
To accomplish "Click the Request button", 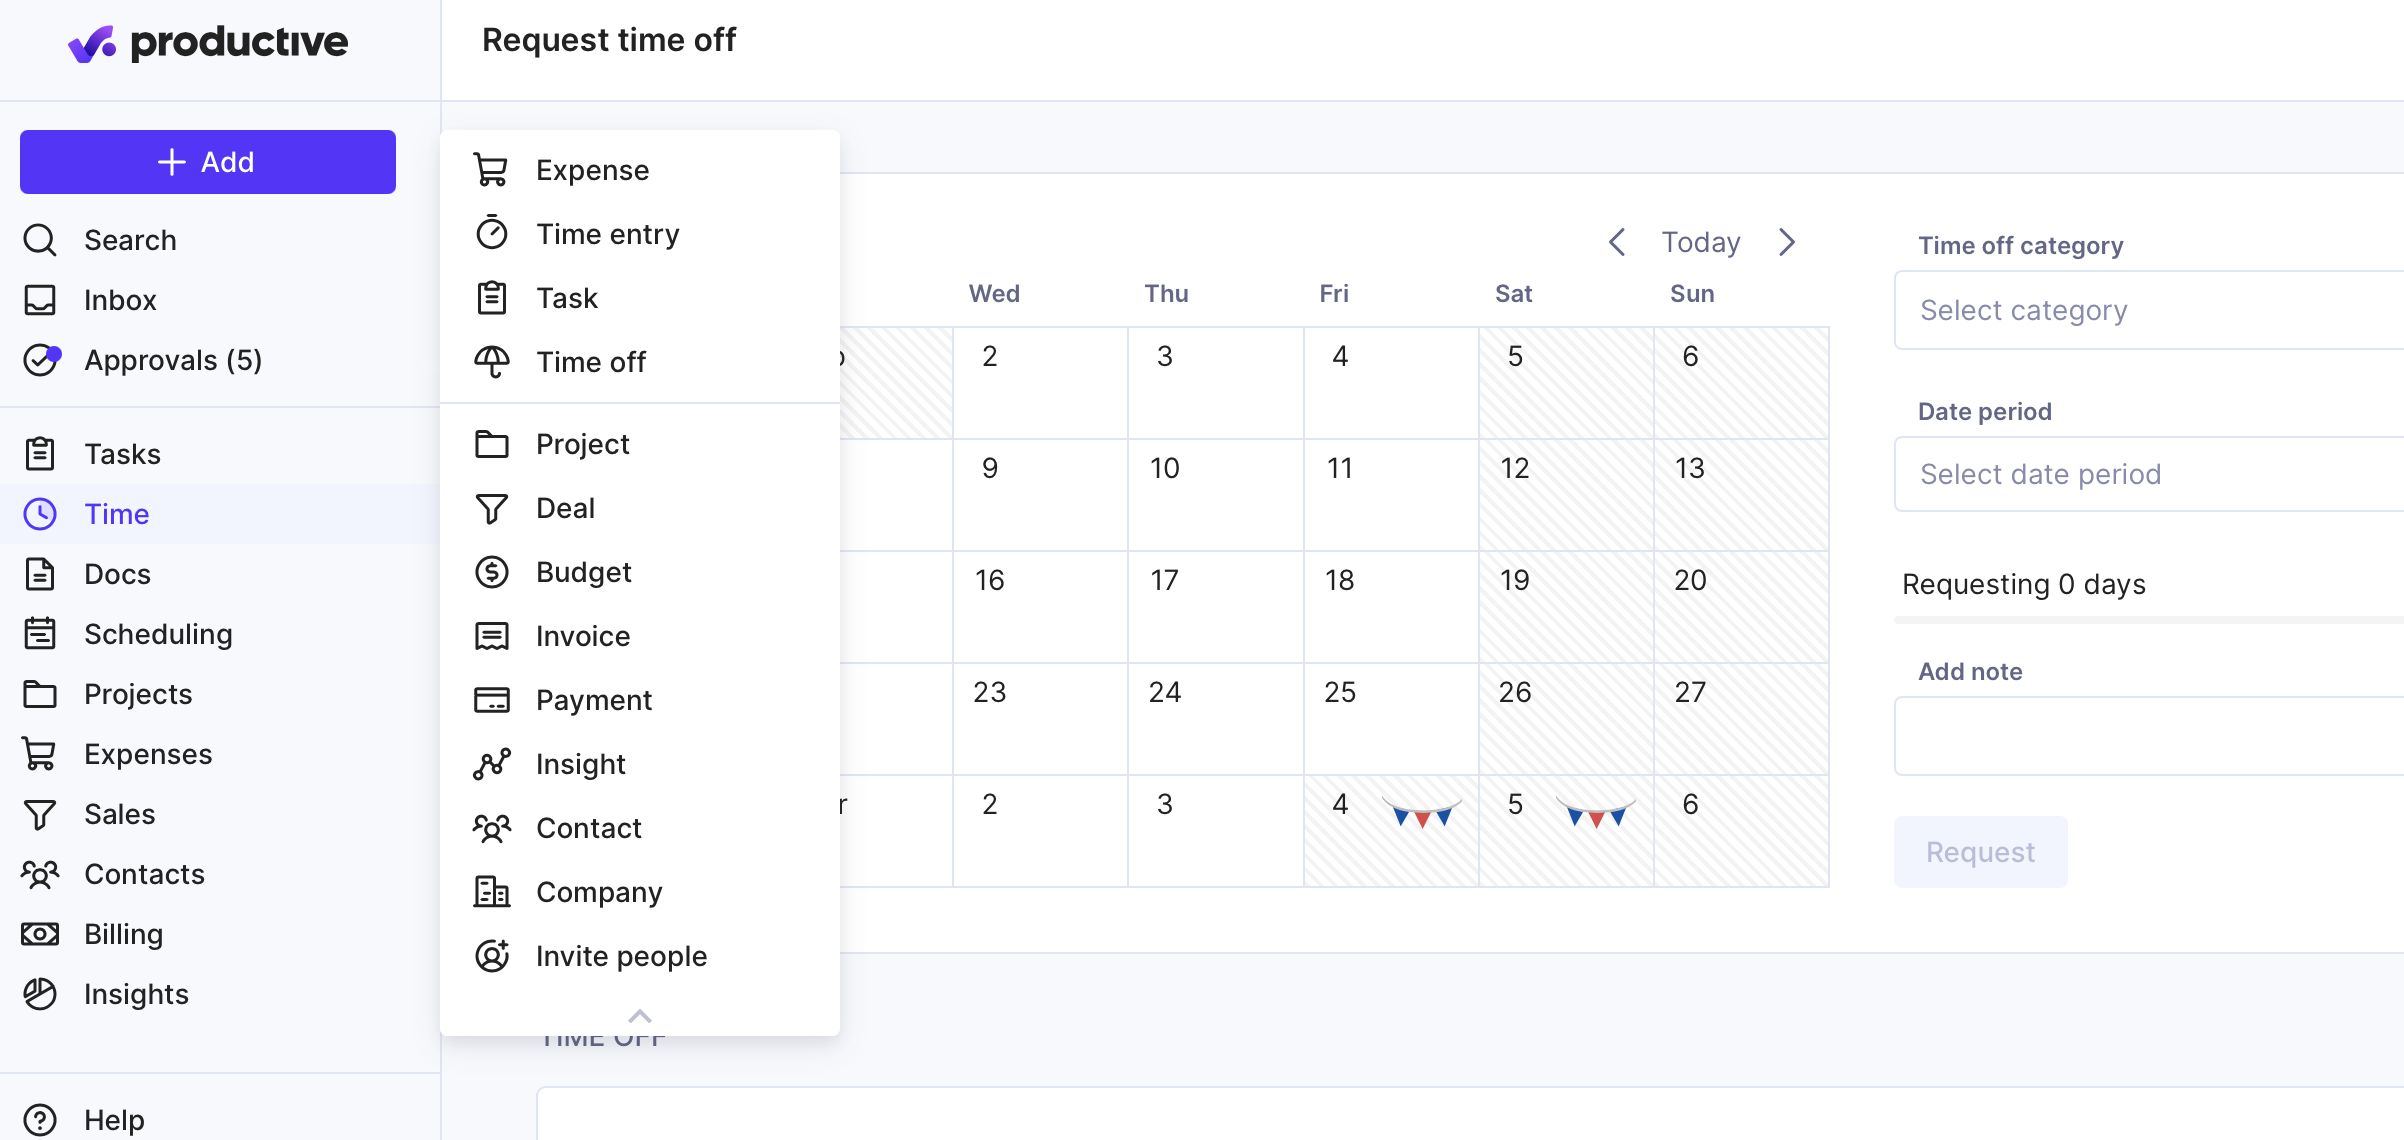I will tap(1980, 852).
